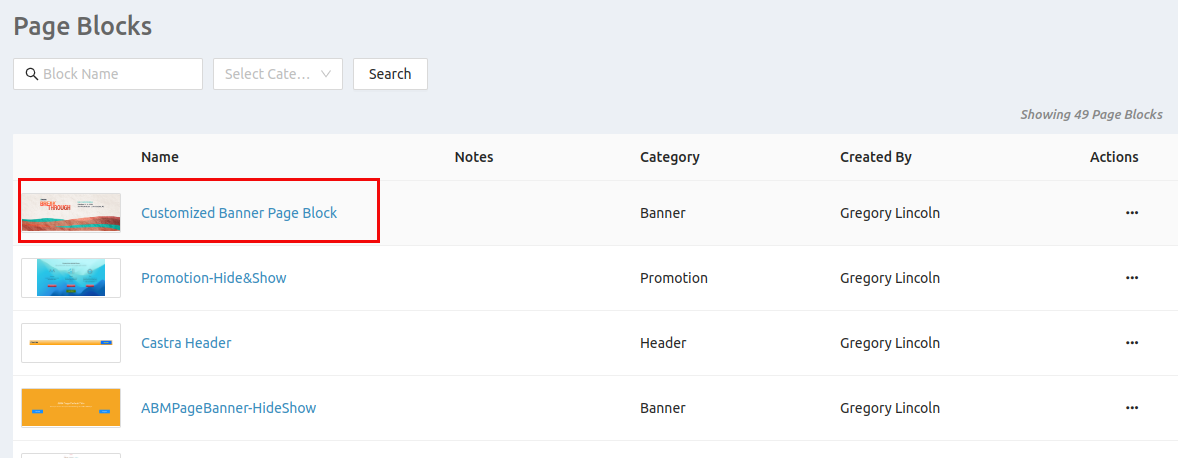This screenshot has height=466, width=1178.
Task: Click the Created By column header
Action: pos(875,157)
